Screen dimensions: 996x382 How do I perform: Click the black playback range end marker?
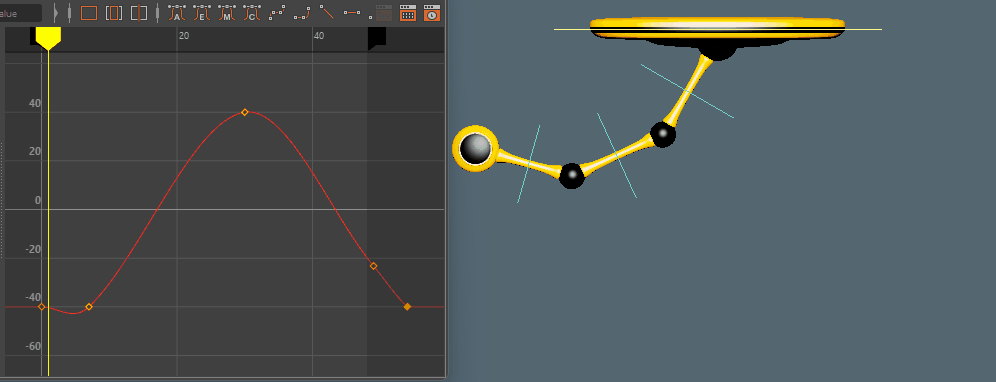click(377, 37)
